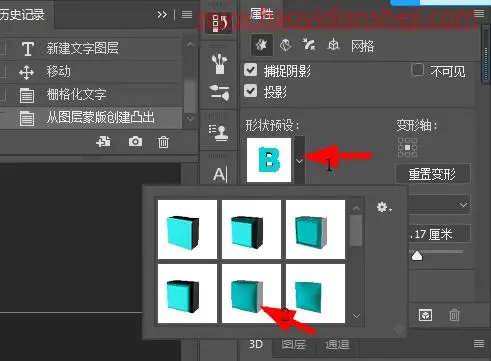
Task: Open preset picker gear settings menu
Action: [384, 207]
